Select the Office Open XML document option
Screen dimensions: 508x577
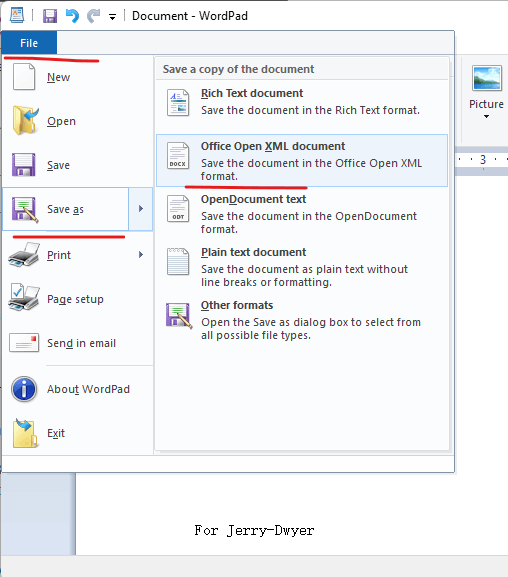(302, 160)
